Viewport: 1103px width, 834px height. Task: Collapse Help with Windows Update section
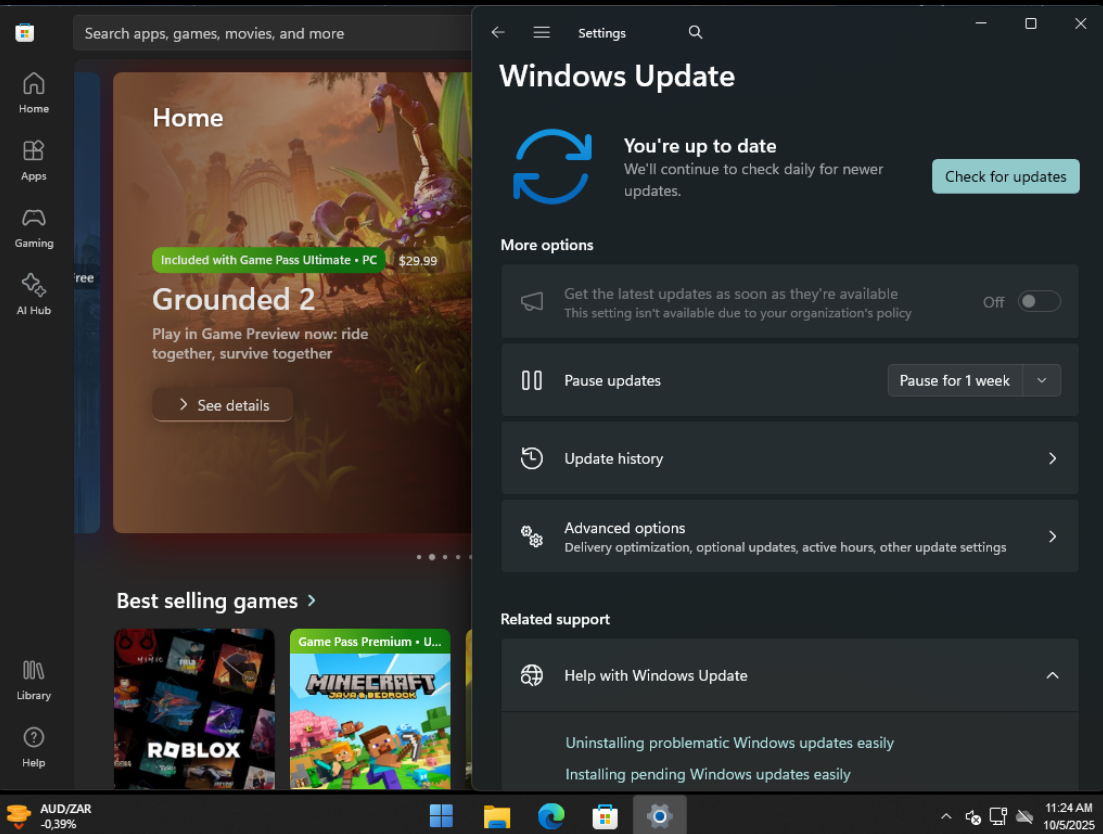tap(1052, 675)
